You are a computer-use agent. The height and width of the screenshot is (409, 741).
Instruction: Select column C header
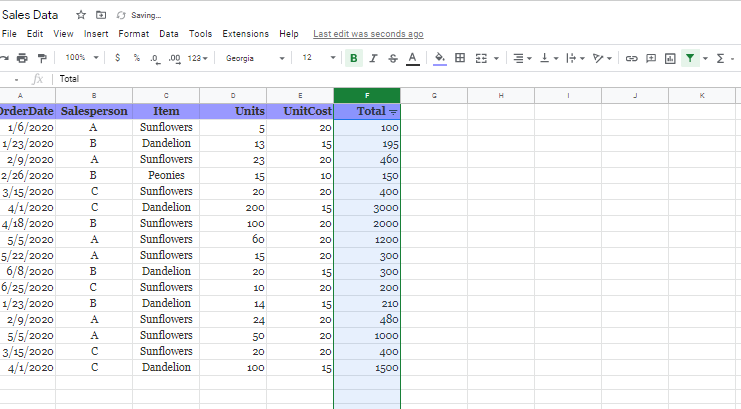(166, 96)
